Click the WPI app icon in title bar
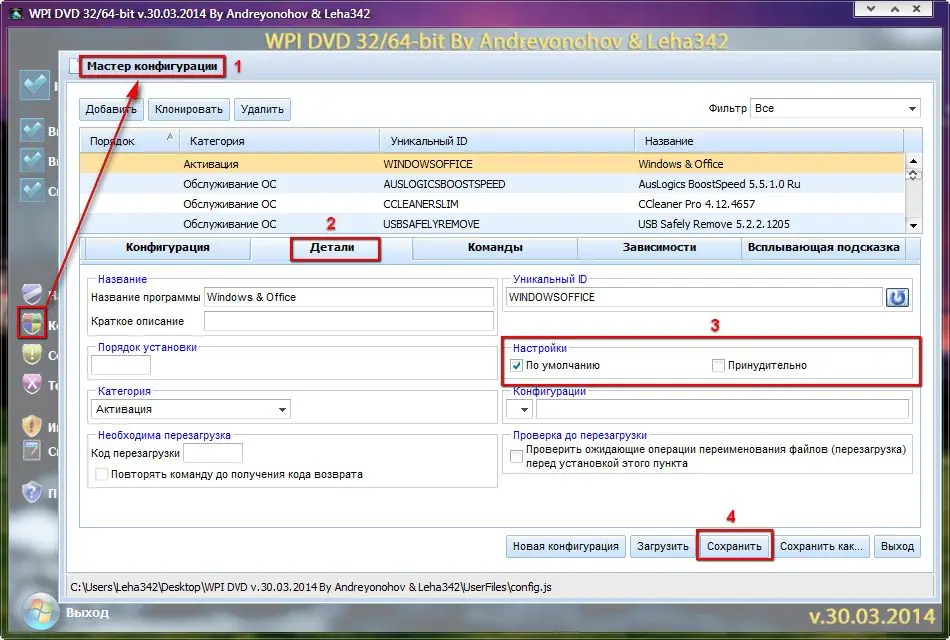Viewport: 950px width, 640px height. tap(16, 13)
